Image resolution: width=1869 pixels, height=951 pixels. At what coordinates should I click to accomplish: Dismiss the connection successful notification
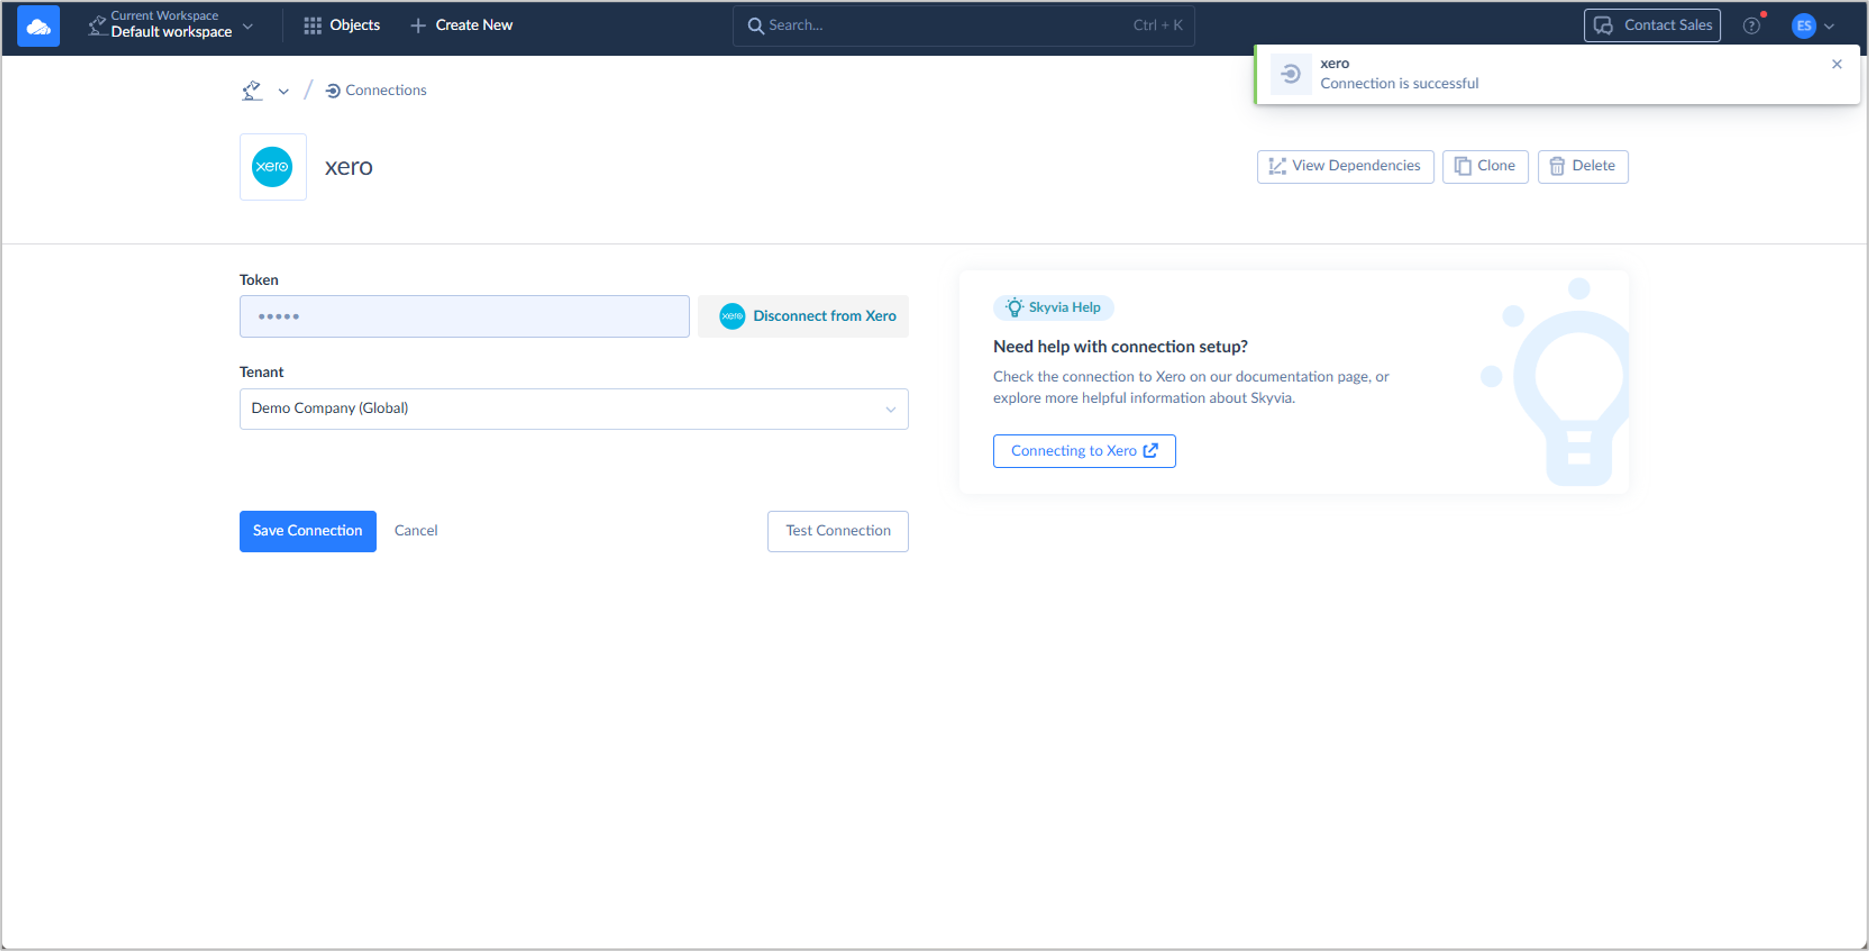1837,64
